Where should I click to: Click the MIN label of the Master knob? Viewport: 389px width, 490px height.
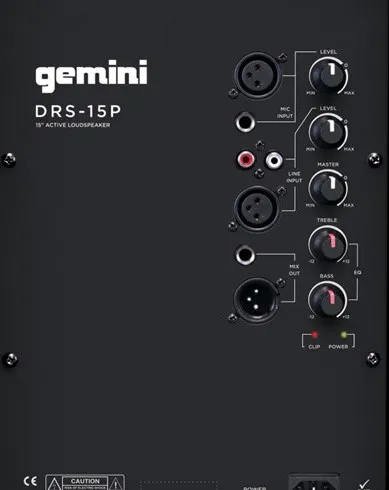coord(310,205)
